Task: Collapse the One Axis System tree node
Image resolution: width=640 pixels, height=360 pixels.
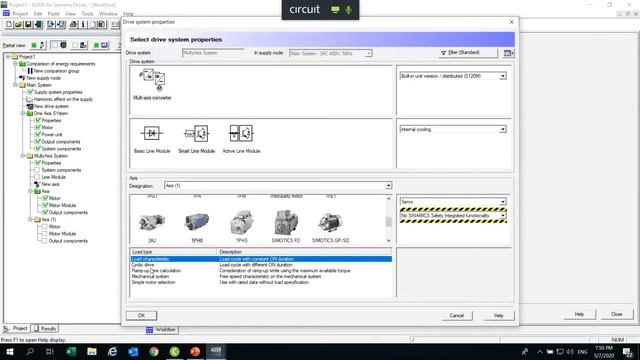Action: (23, 113)
